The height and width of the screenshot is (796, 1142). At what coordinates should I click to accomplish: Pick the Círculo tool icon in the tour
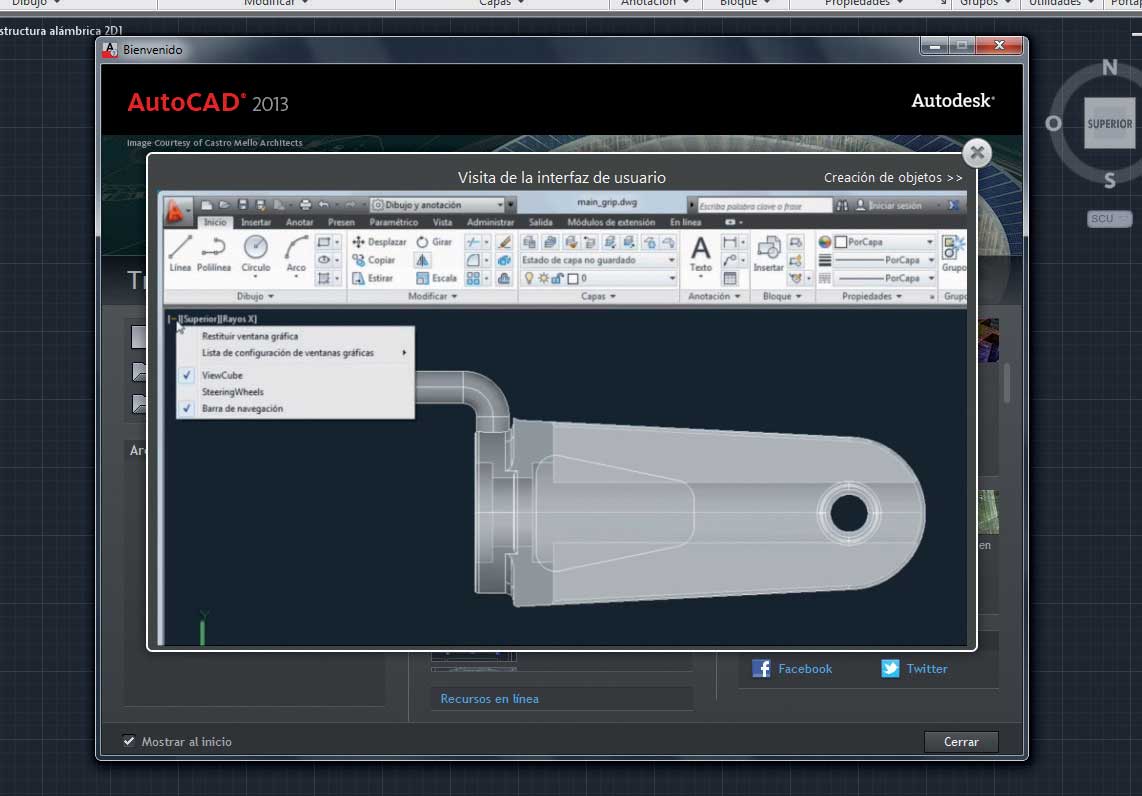point(256,248)
